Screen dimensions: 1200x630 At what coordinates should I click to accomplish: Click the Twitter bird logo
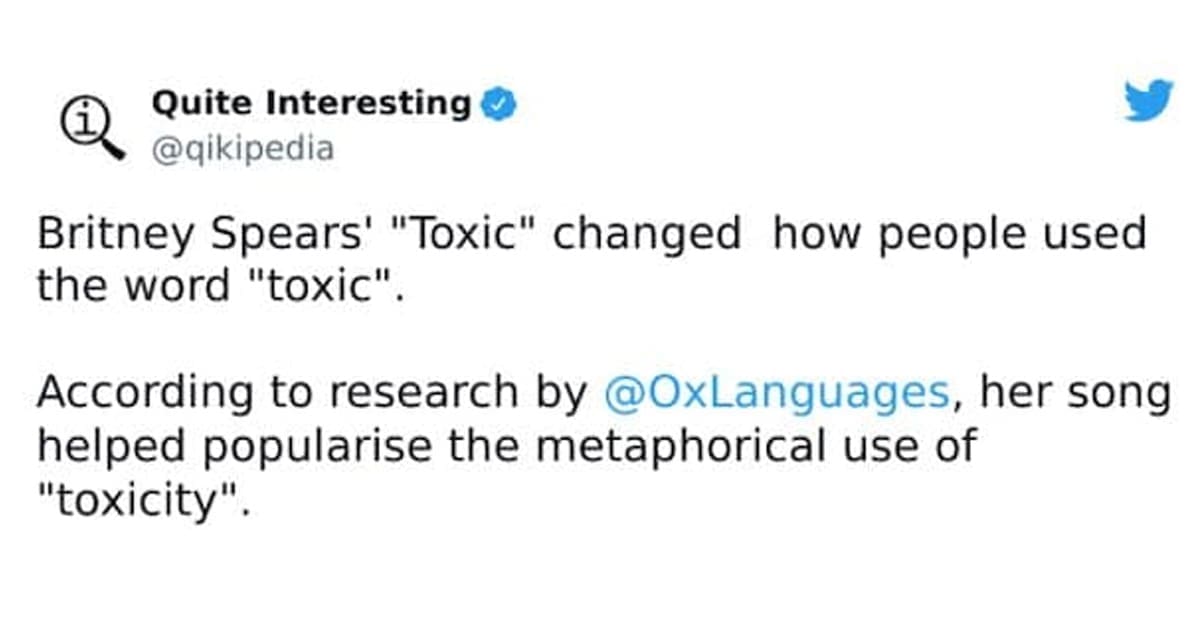[x=1148, y=101]
